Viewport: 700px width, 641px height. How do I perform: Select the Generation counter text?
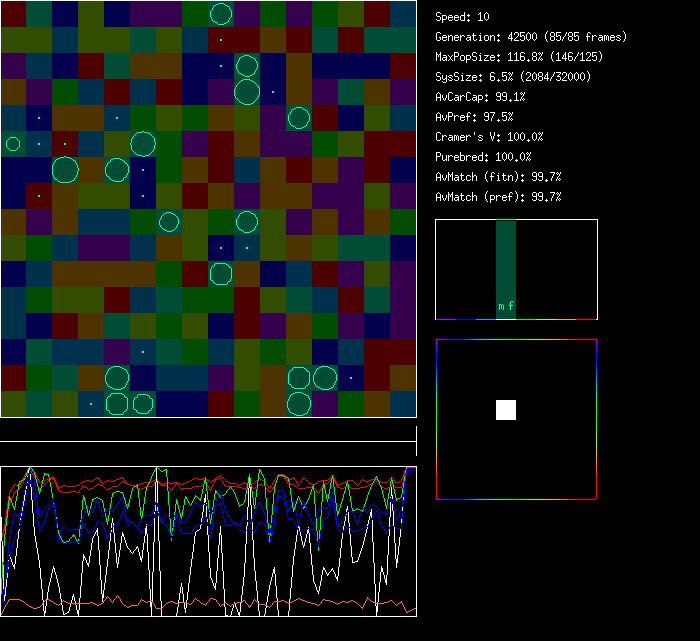(531, 37)
